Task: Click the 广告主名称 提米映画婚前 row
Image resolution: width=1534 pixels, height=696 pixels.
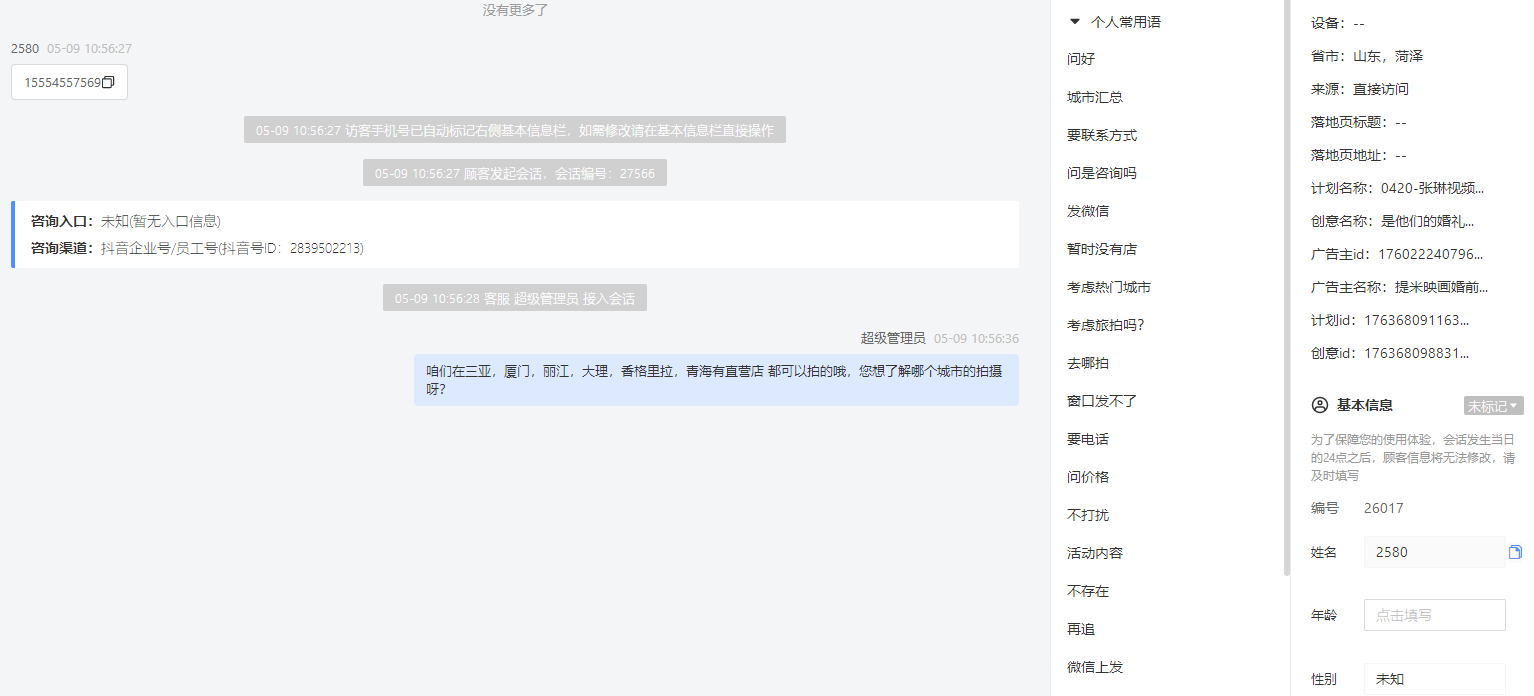Action: 1400,287
